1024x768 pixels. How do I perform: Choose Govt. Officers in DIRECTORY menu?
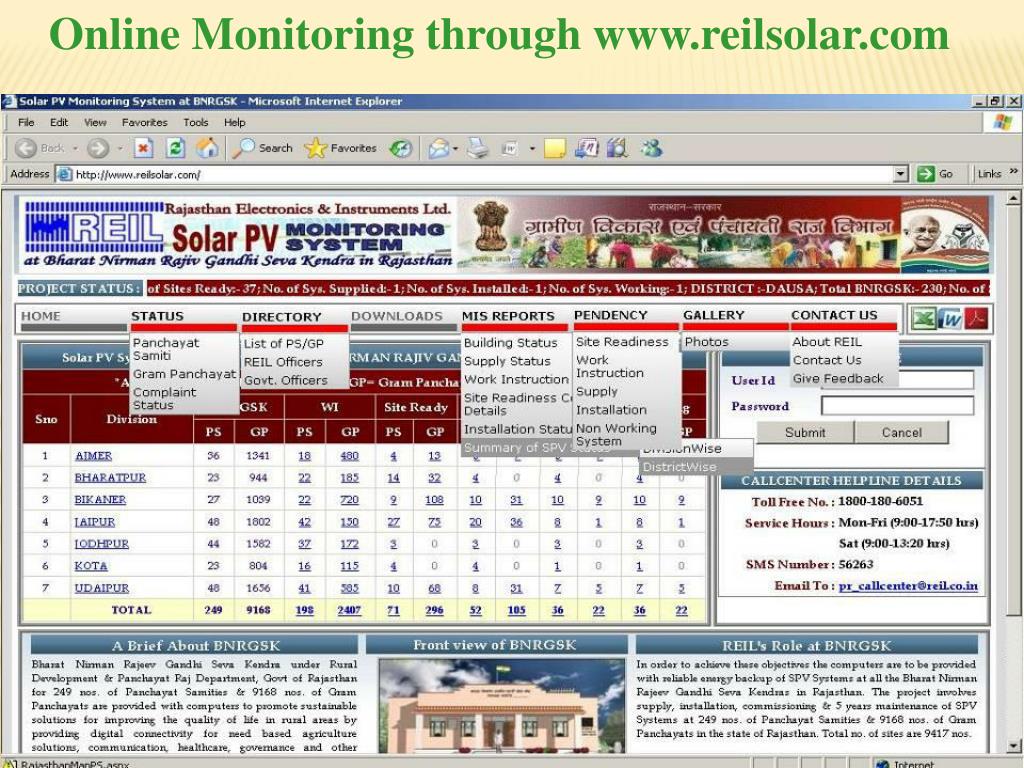point(285,380)
